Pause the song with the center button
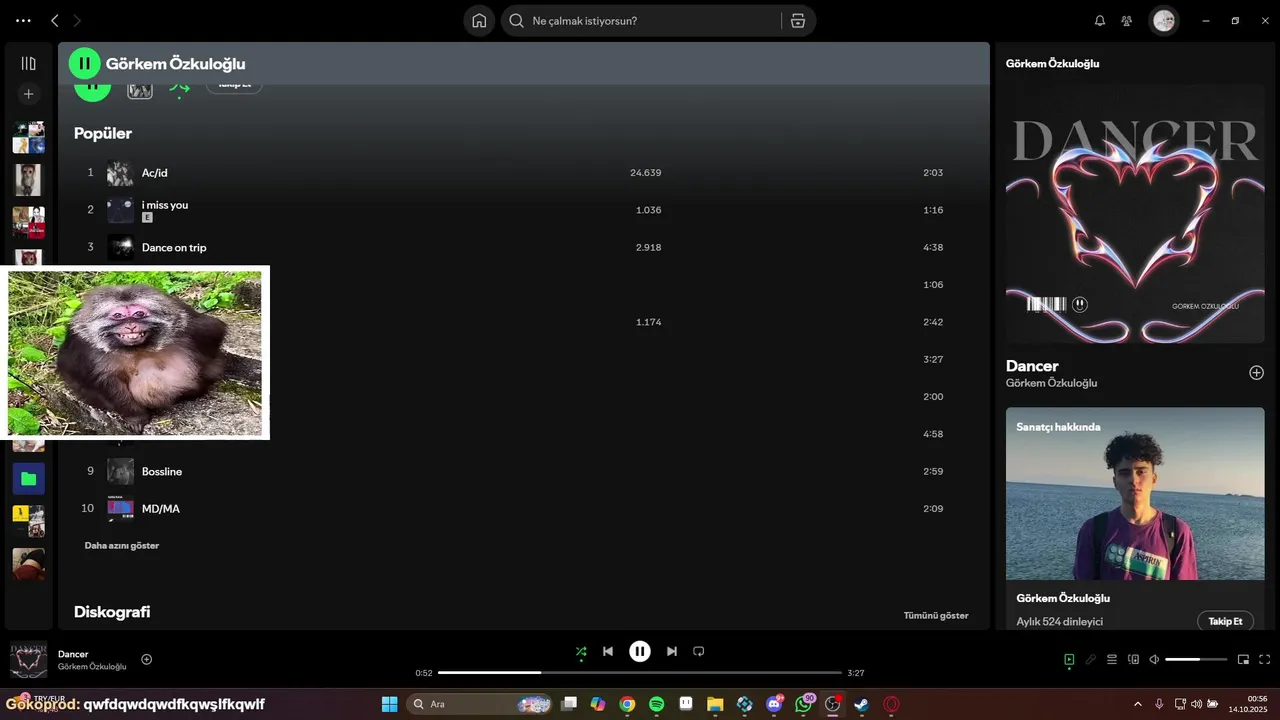The width and height of the screenshot is (1280, 720). pos(640,652)
